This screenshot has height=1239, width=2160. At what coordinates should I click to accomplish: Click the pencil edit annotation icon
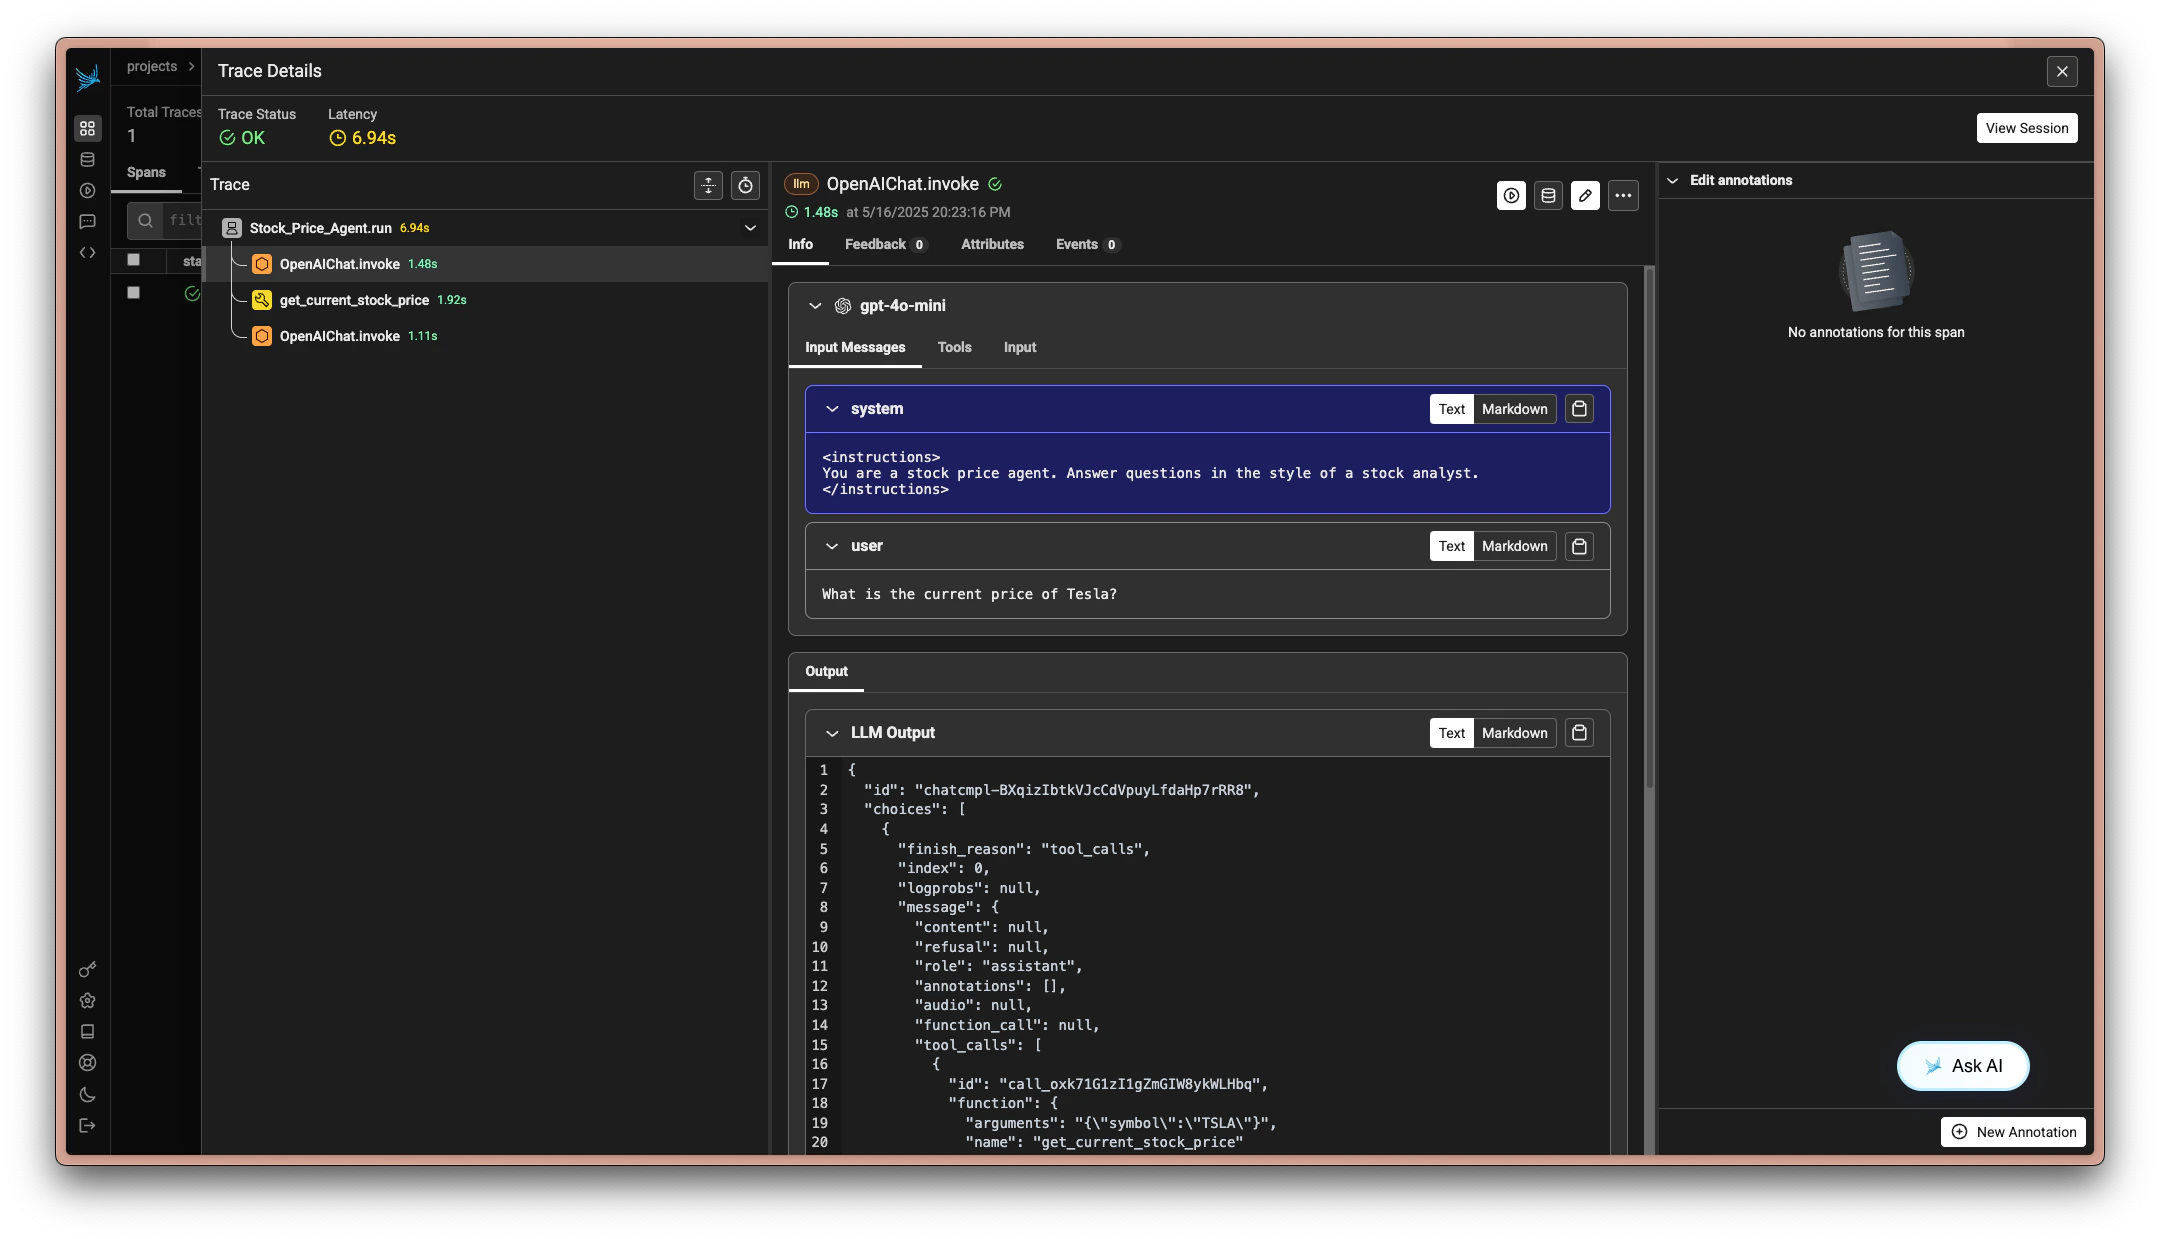tap(1585, 196)
